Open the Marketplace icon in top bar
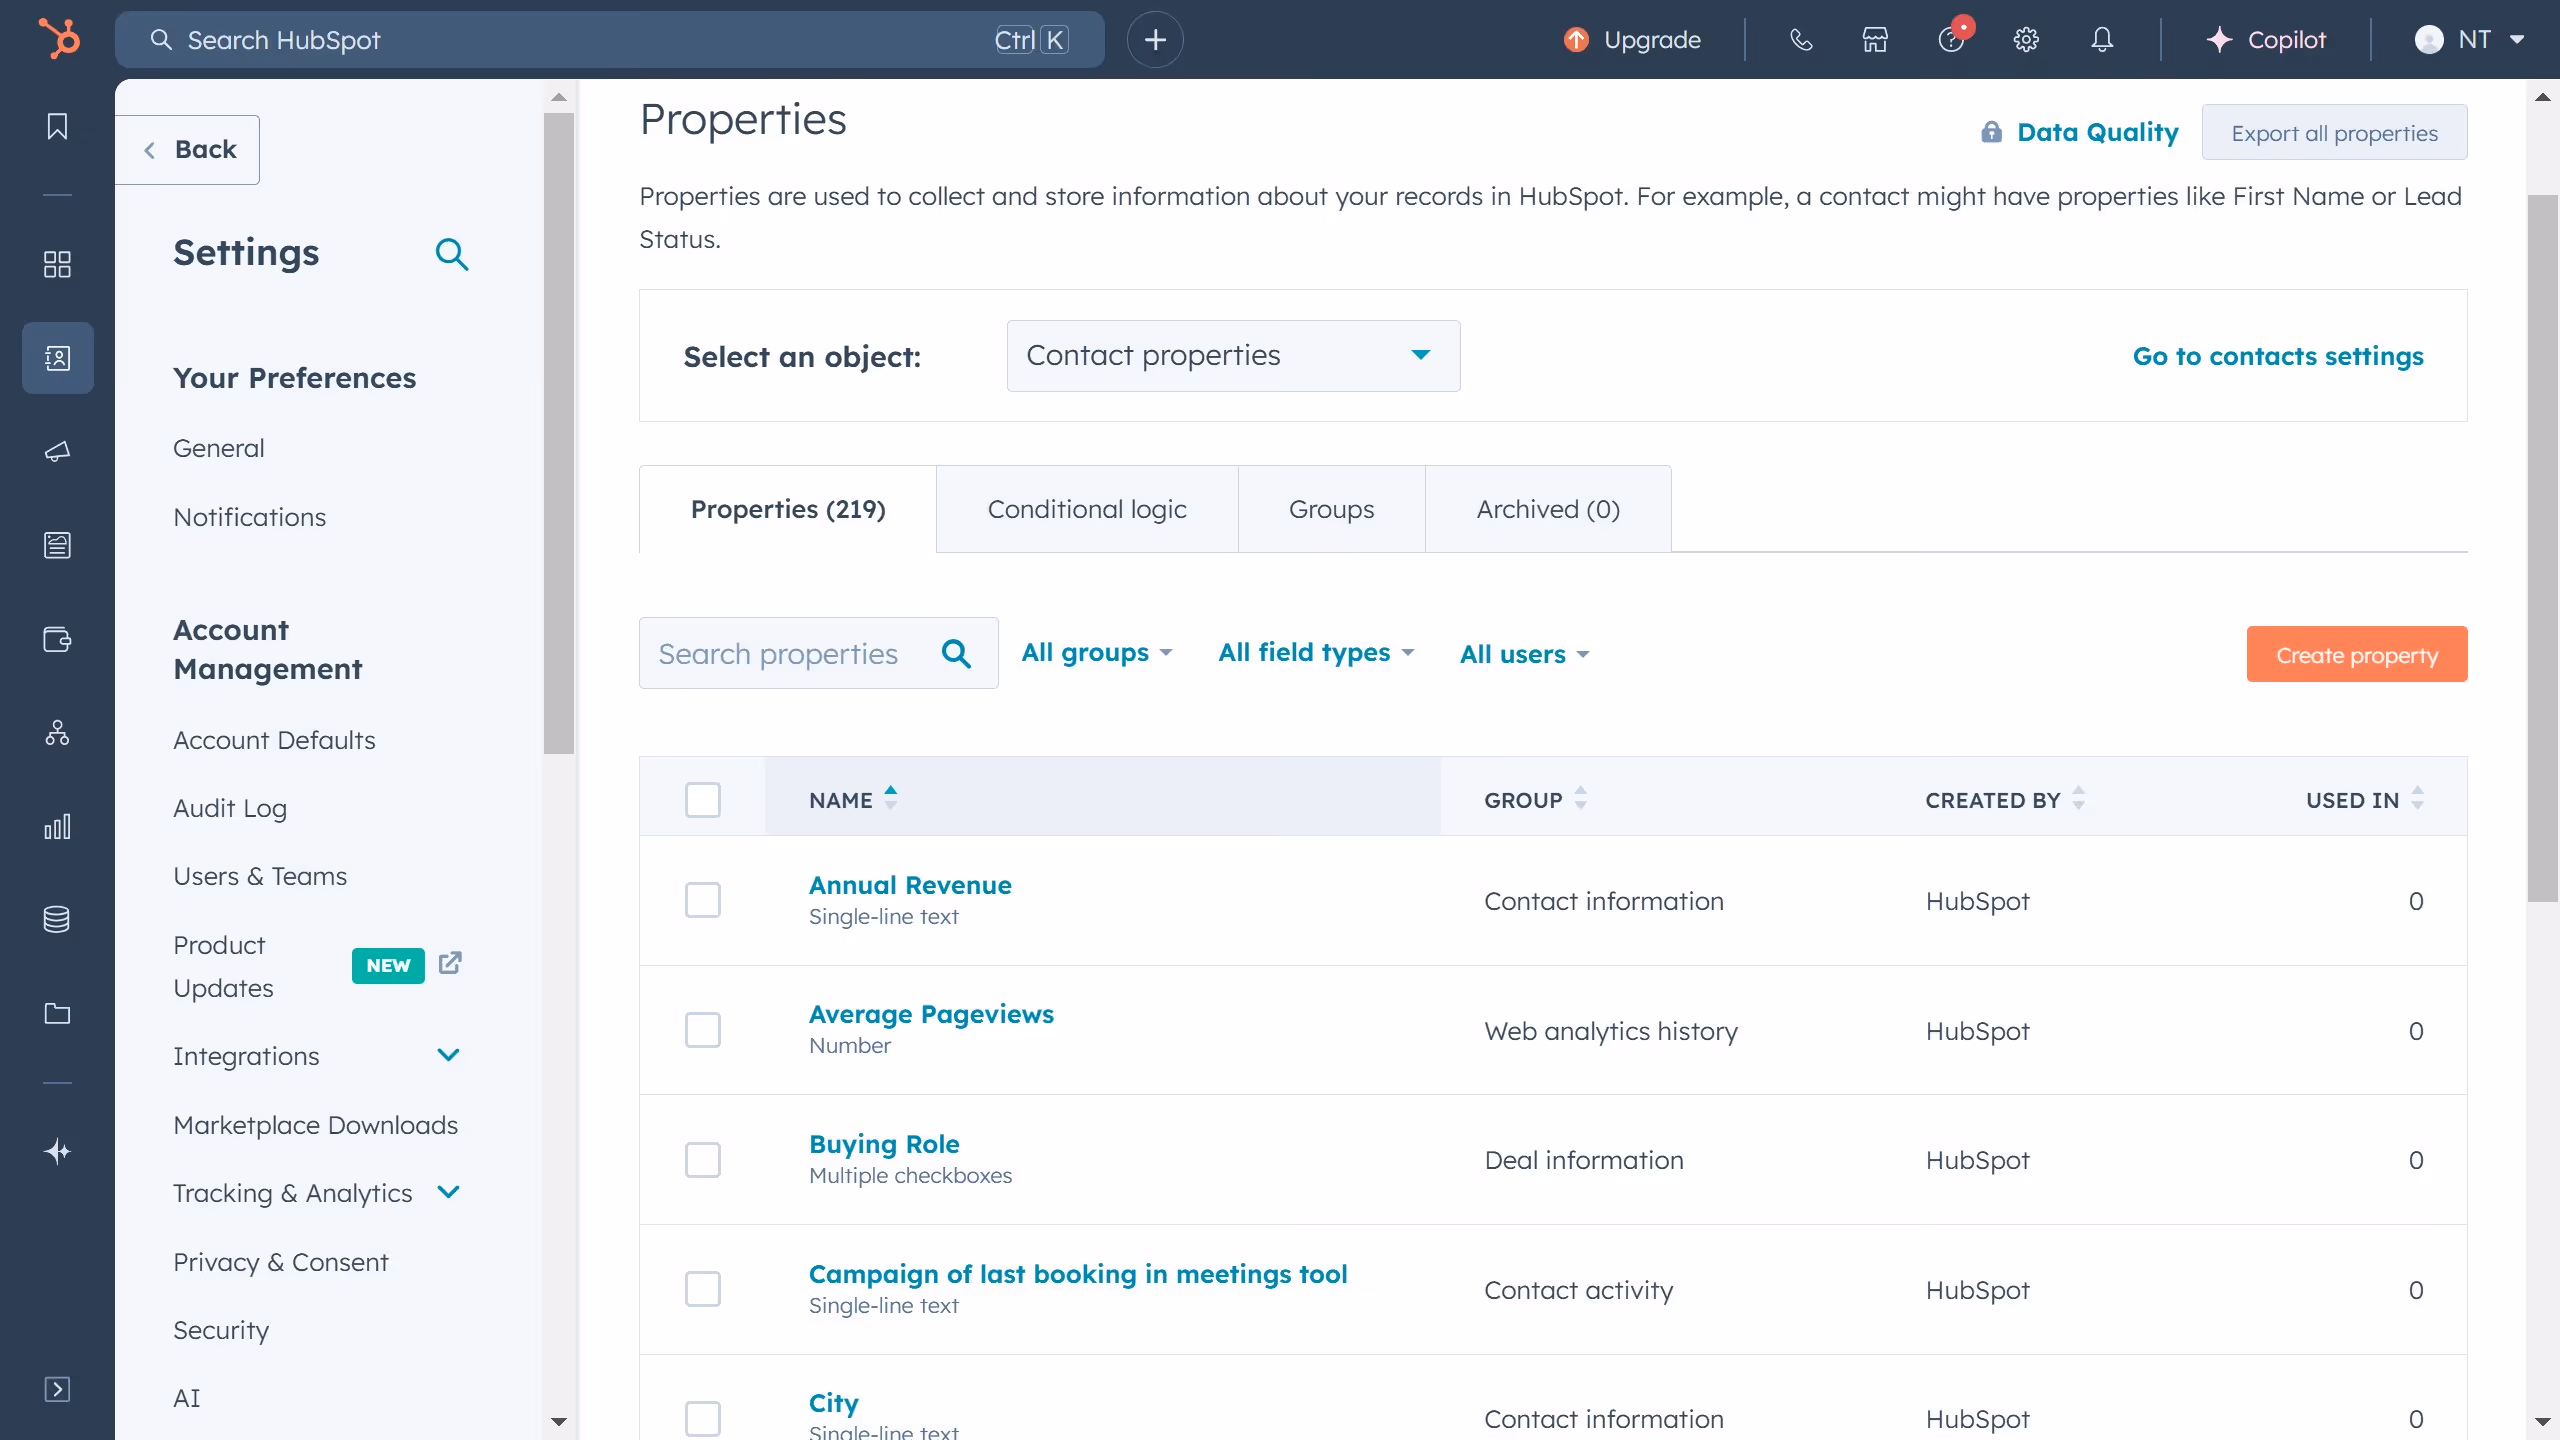The image size is (2560, 1440). (1874, 39)
